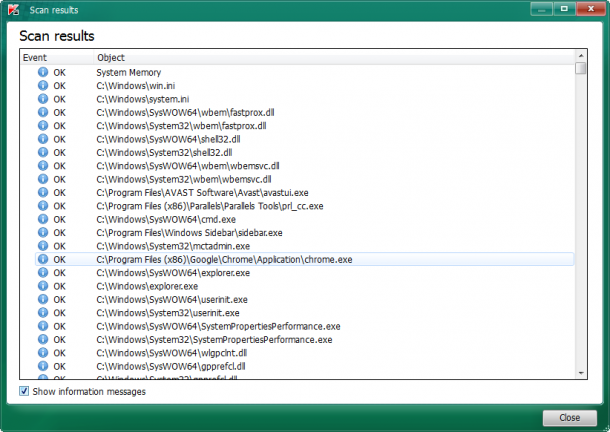Image resolution: width=610 pixels, height=432 pixels.
Task: Click scrollbar down arrow in results list
Action: [581, 373]
